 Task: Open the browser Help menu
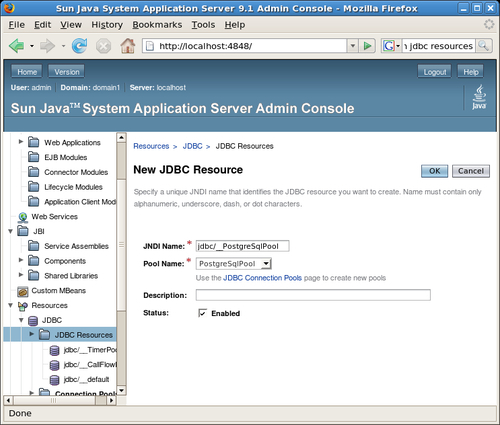[x=234, y=25]
